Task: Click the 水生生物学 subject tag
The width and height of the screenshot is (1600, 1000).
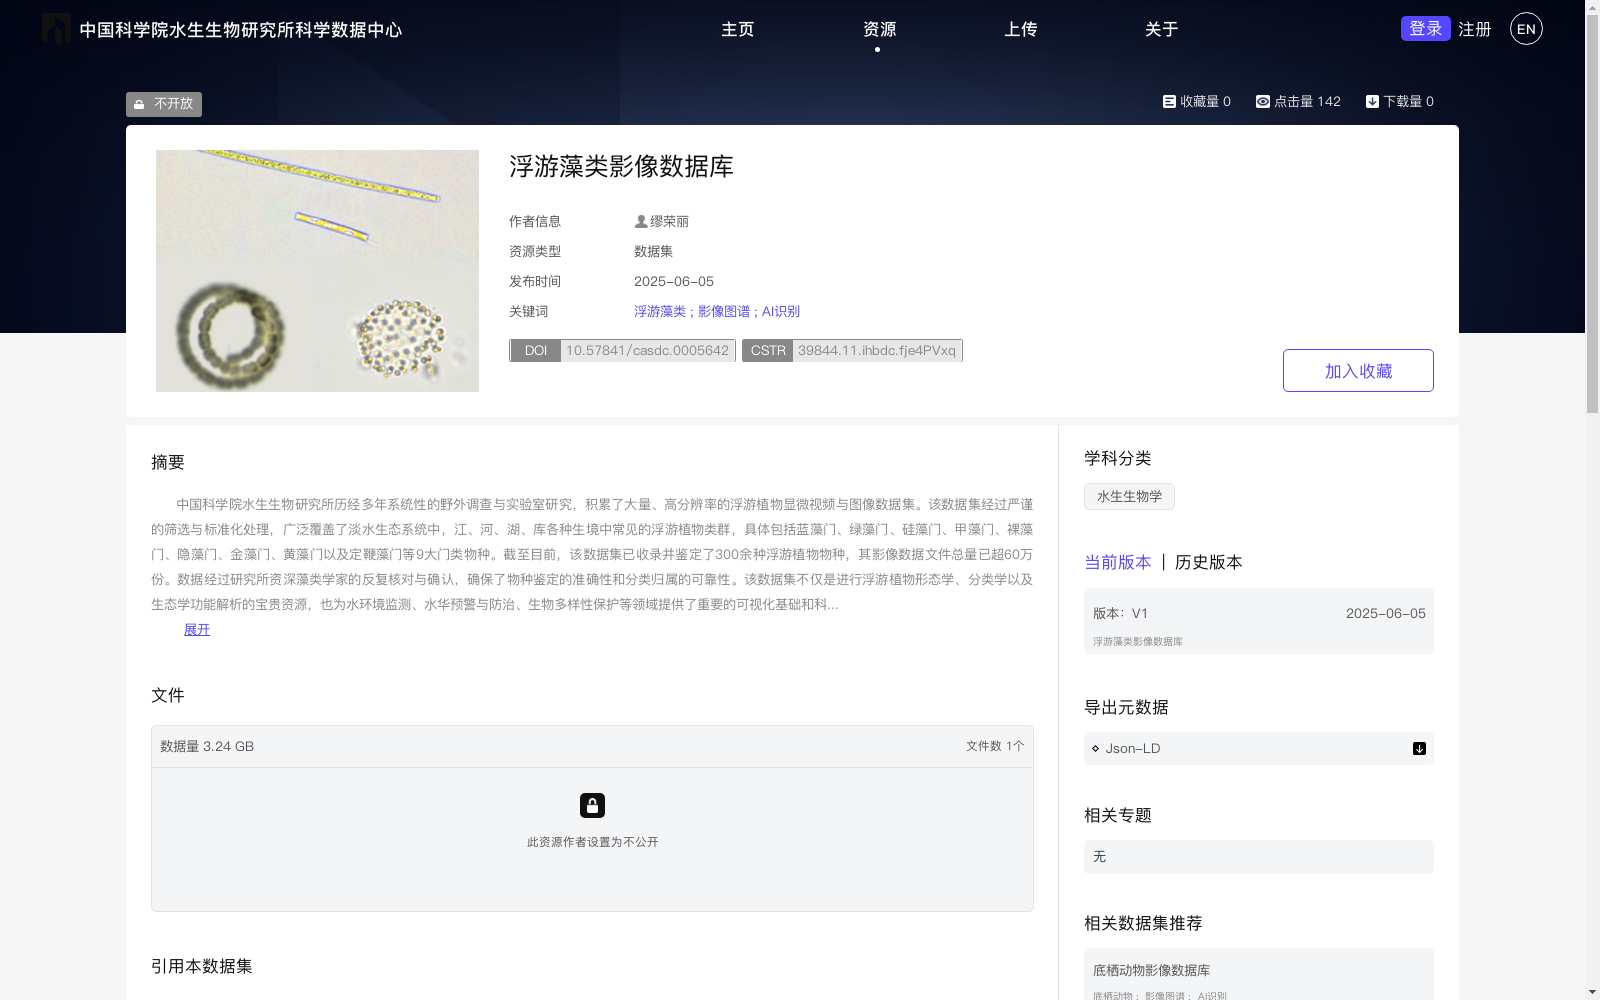Action: (1130, 496)
